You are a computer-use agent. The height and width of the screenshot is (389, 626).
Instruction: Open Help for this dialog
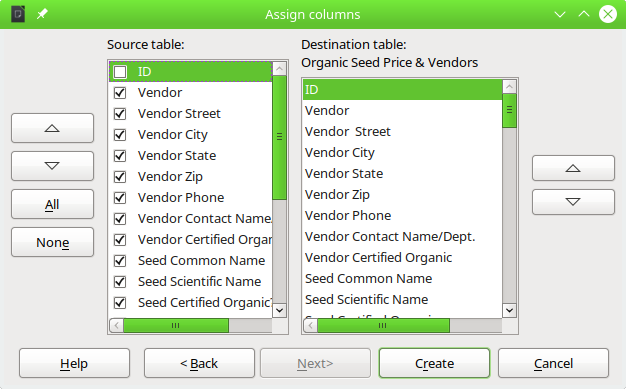(x=74, y=363)
